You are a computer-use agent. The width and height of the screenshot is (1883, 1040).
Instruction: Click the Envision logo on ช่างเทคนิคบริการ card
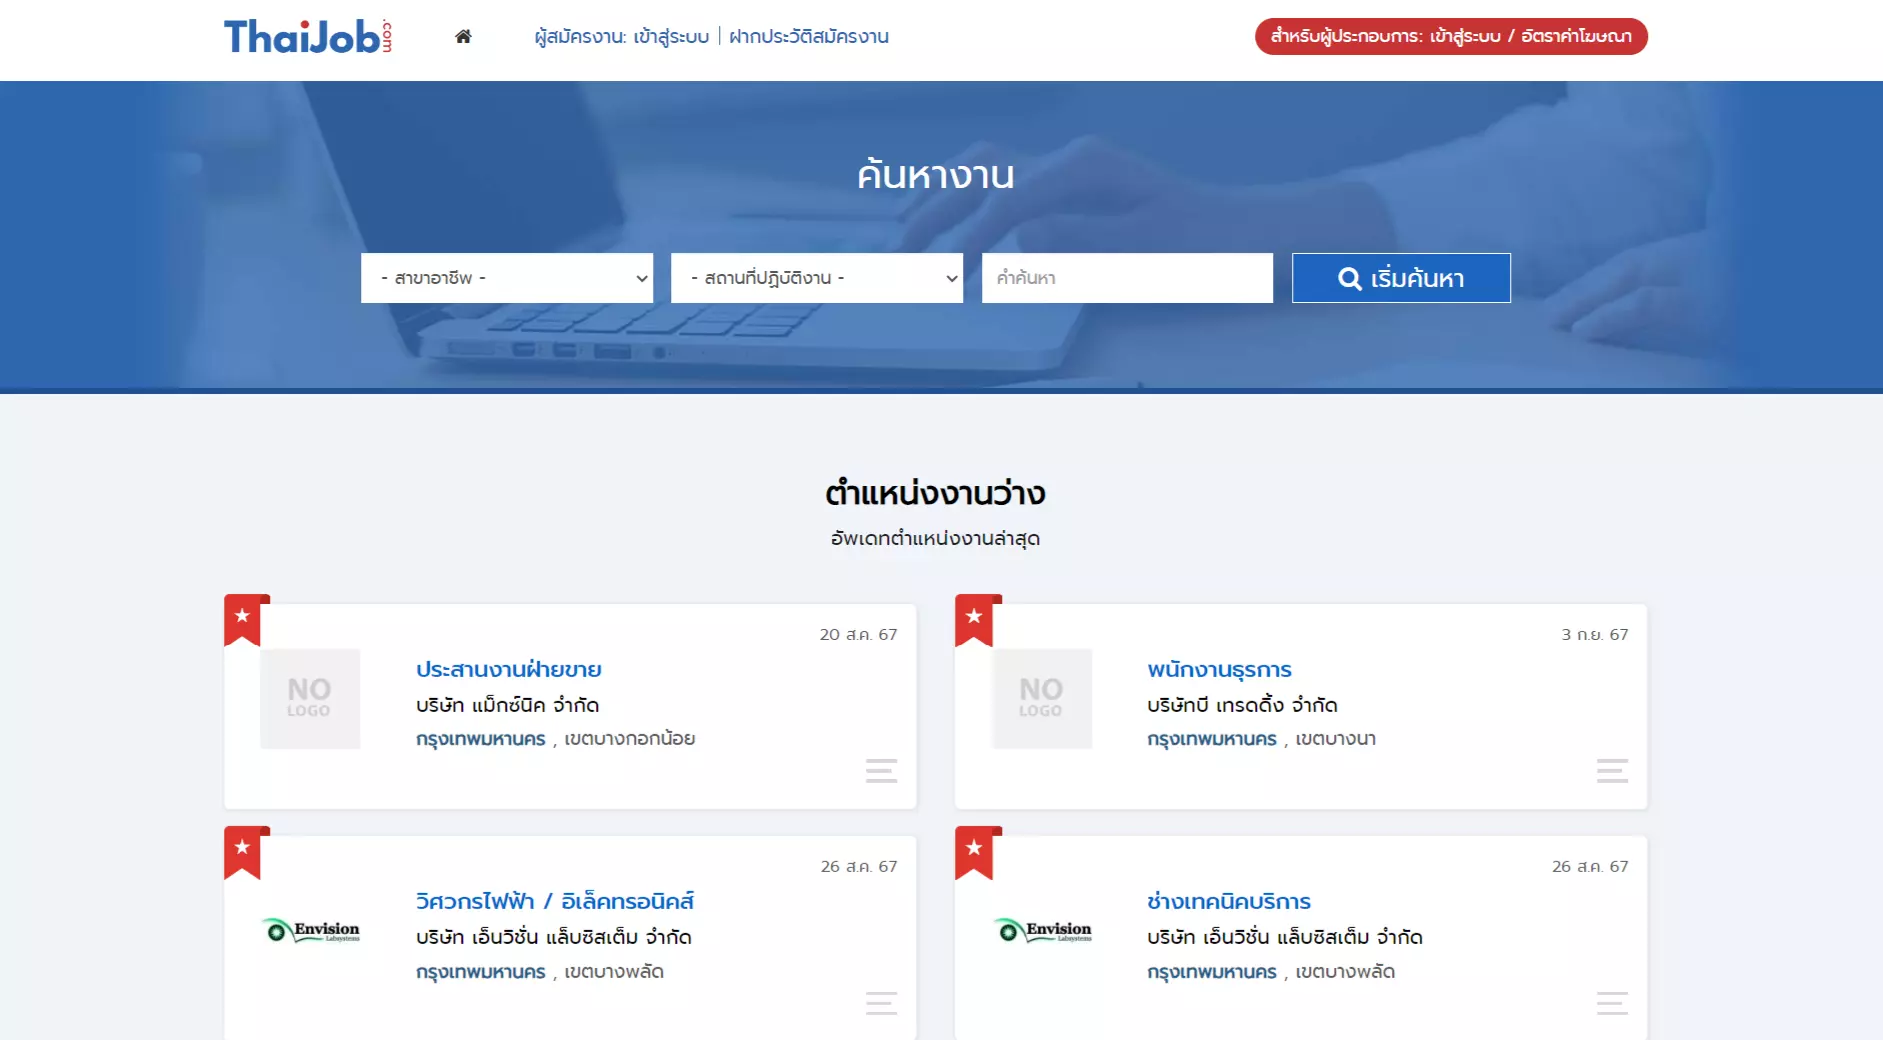click(x=1042, y=931)
